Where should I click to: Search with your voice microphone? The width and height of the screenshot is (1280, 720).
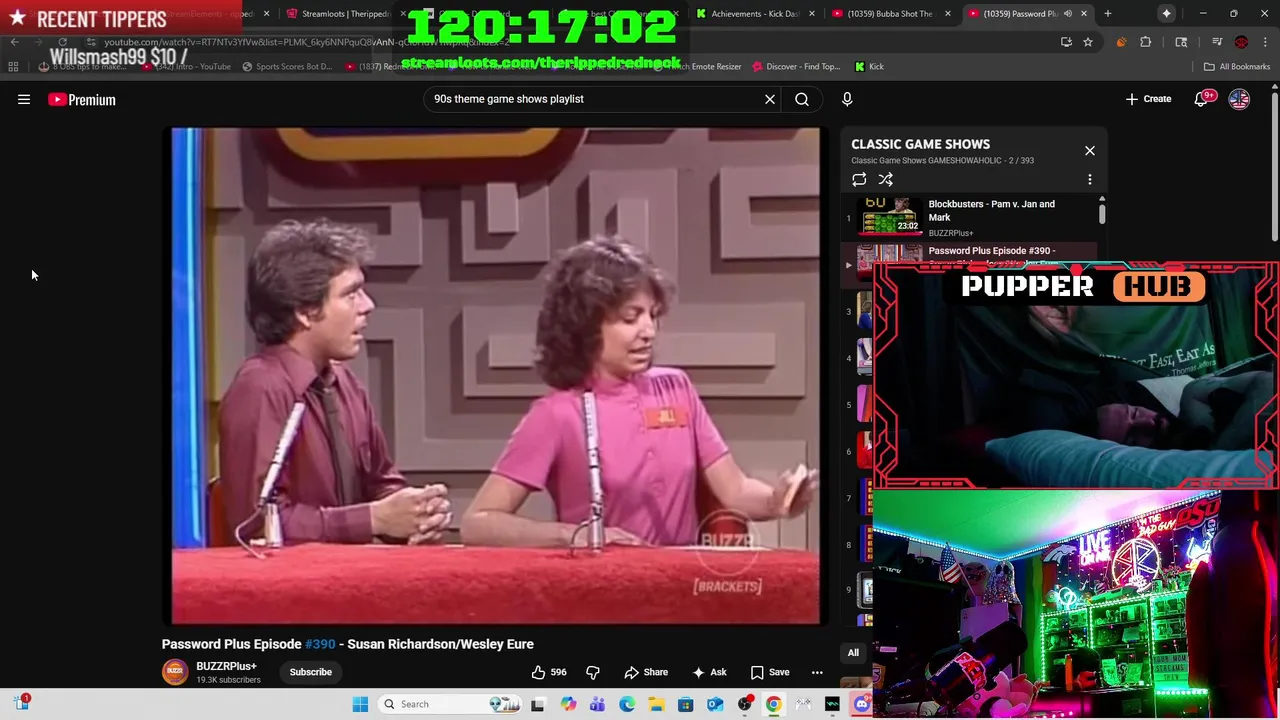click(x=847, y=99)
